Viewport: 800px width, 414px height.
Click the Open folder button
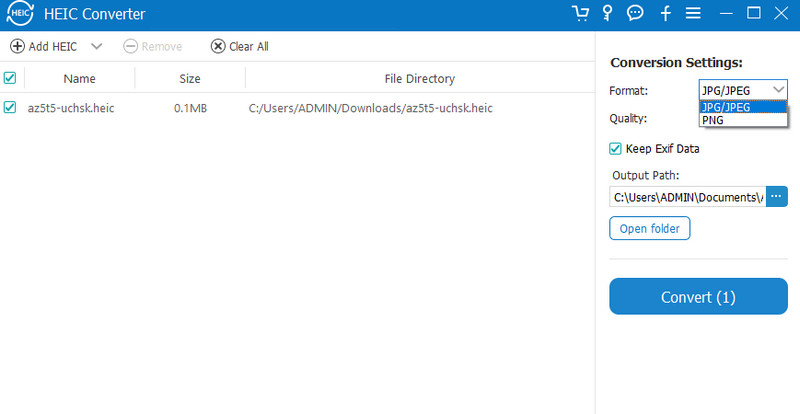point(649,228)
